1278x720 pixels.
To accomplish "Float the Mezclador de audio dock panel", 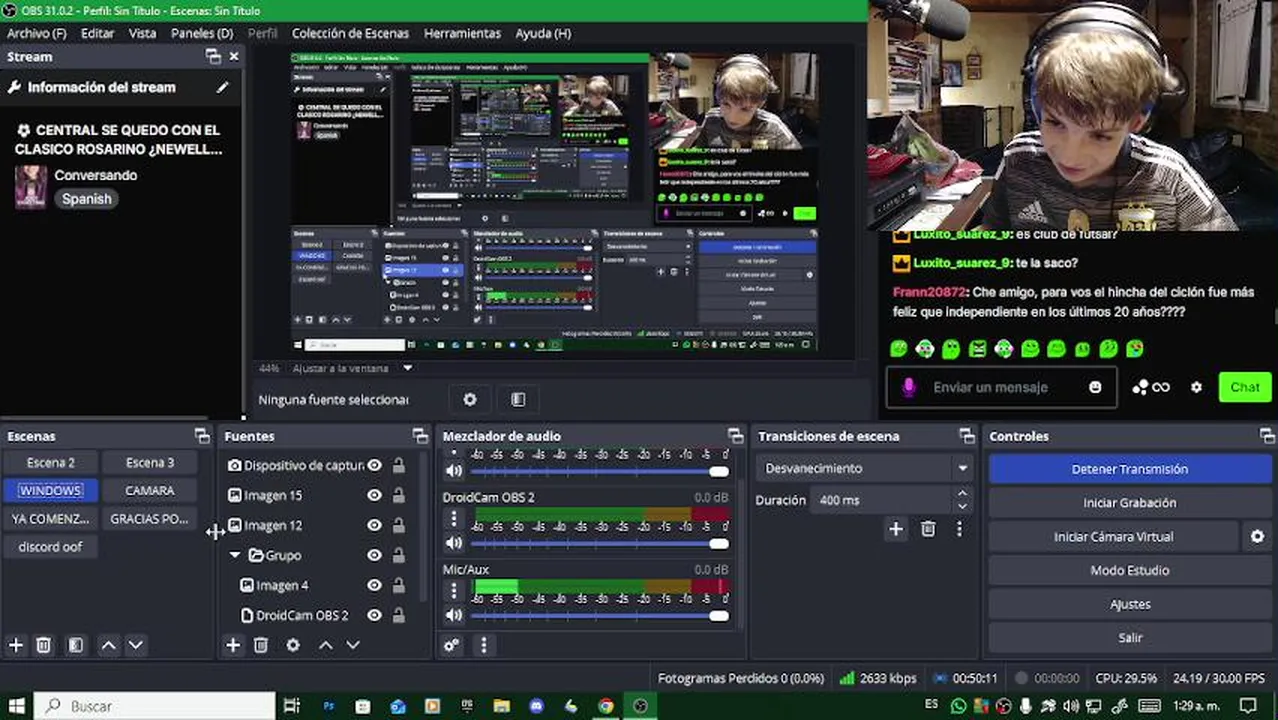I will point(736,436).
